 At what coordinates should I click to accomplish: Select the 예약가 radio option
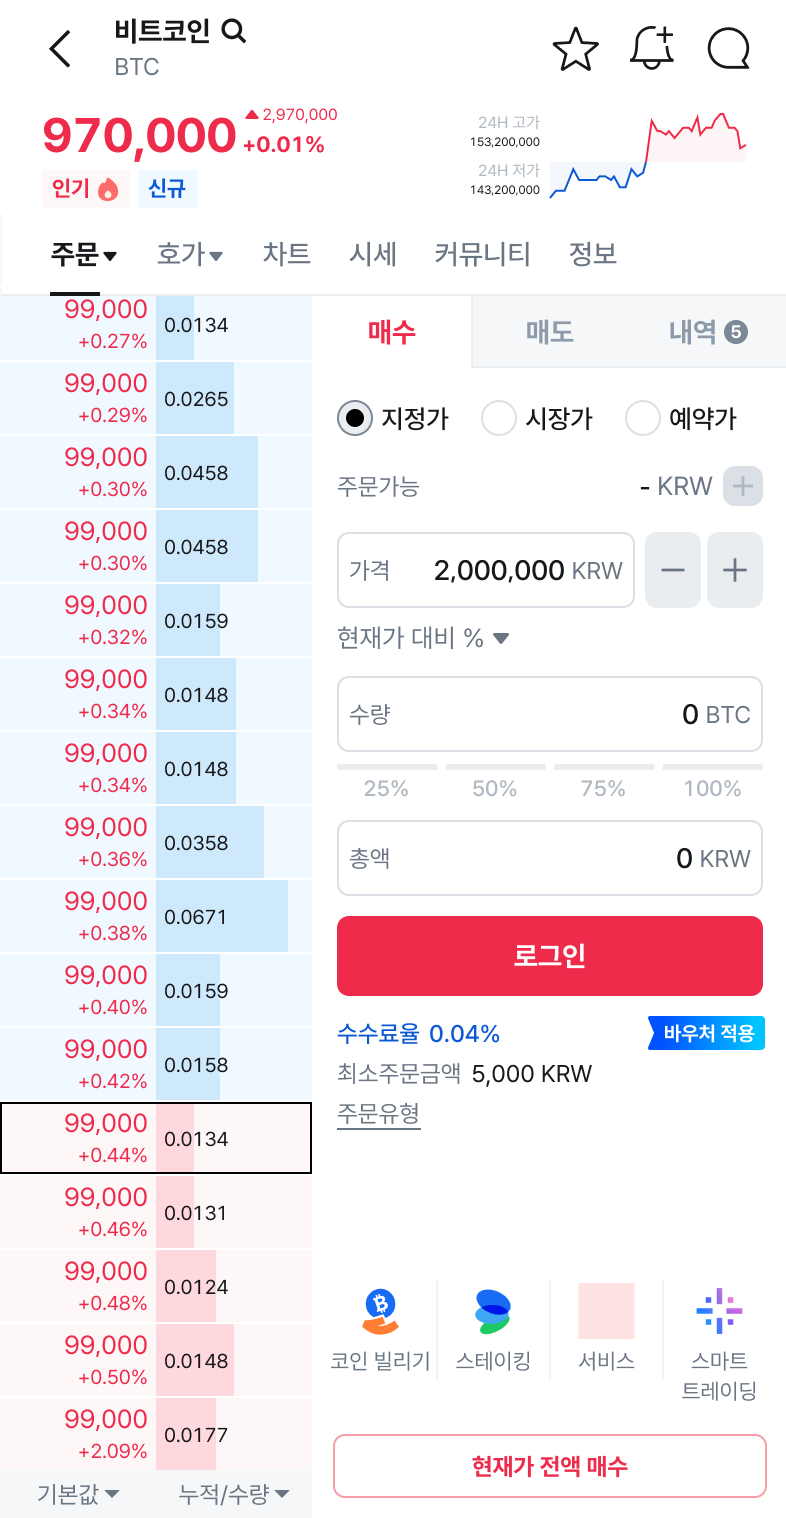[x=681, y=418]
